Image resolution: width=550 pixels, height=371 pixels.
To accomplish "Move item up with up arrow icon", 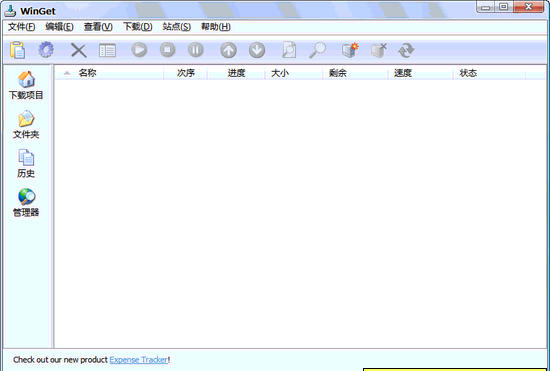I will click(228, 50).
